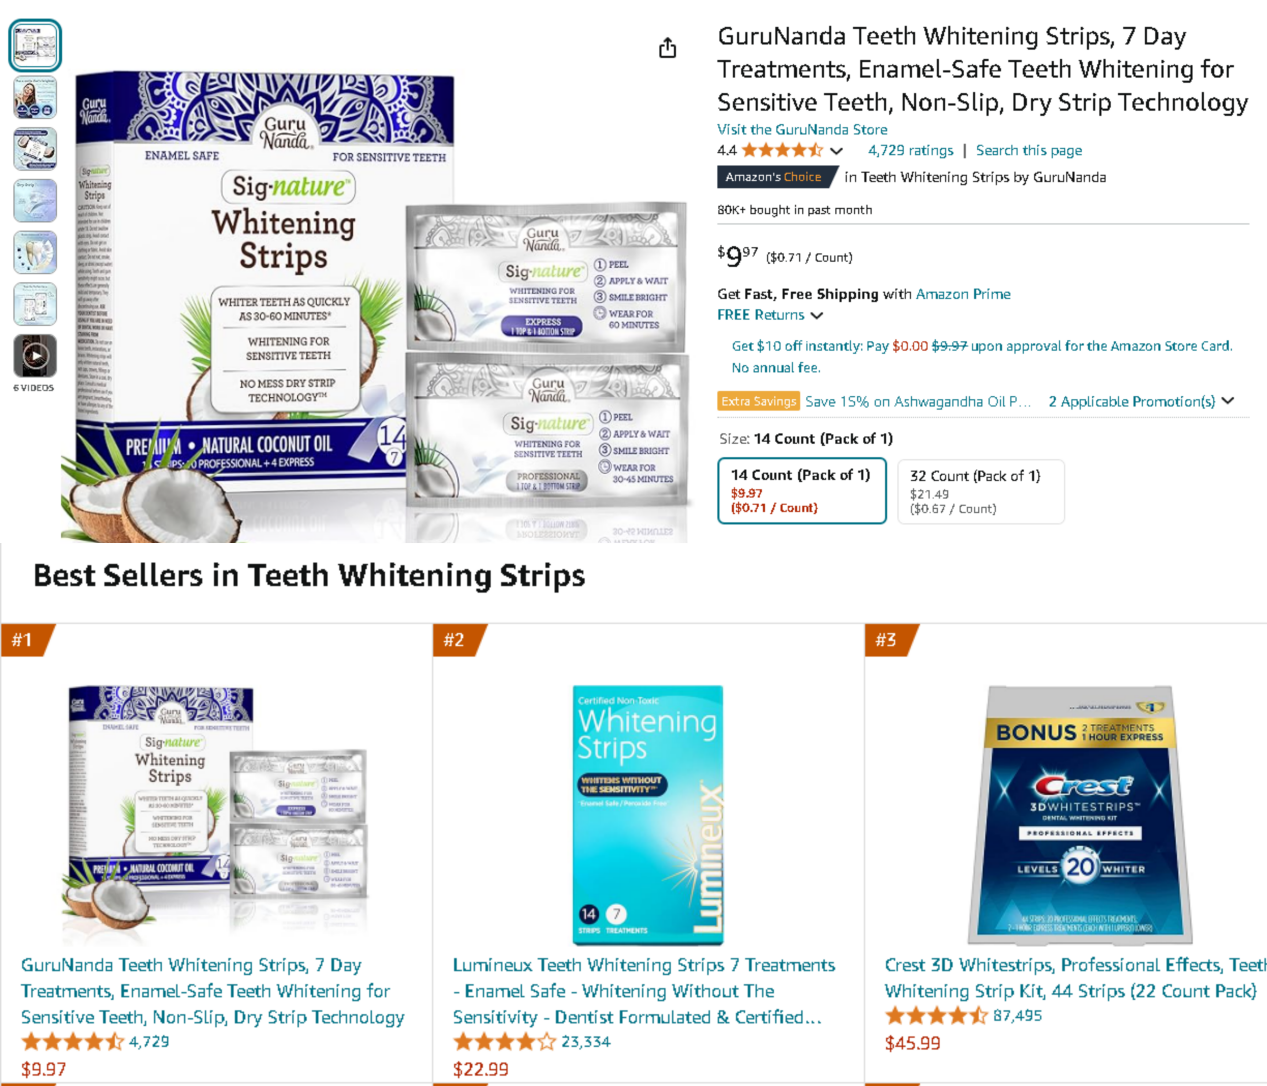Select the second thumbnail showing a woman
The image size is (1267, 1086).
coord(35,98)
